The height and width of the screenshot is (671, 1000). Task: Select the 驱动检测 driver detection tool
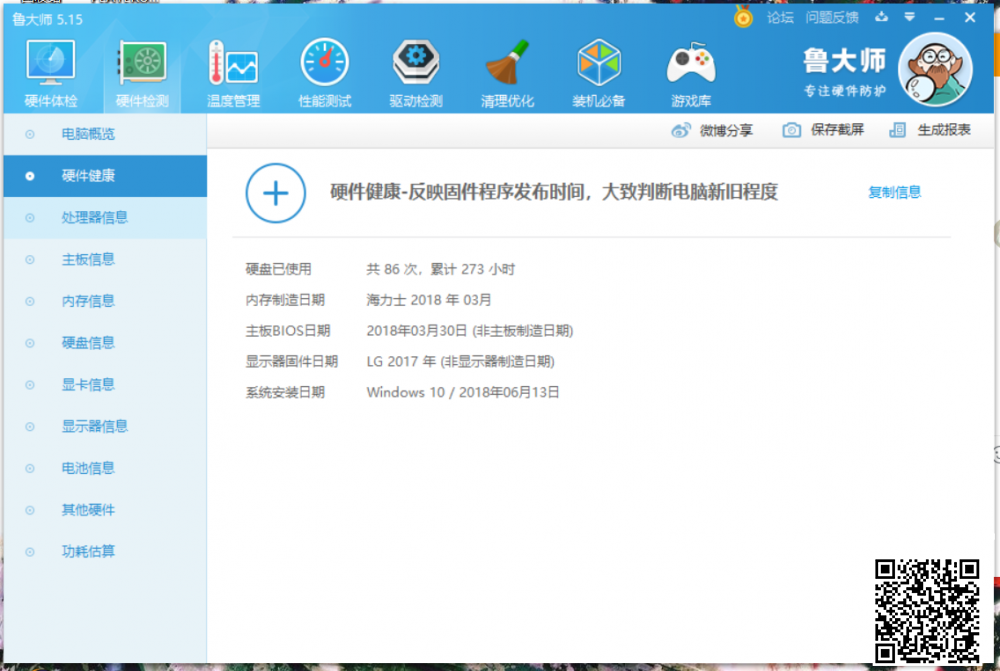pyautogui.click(x=416, y=70)
